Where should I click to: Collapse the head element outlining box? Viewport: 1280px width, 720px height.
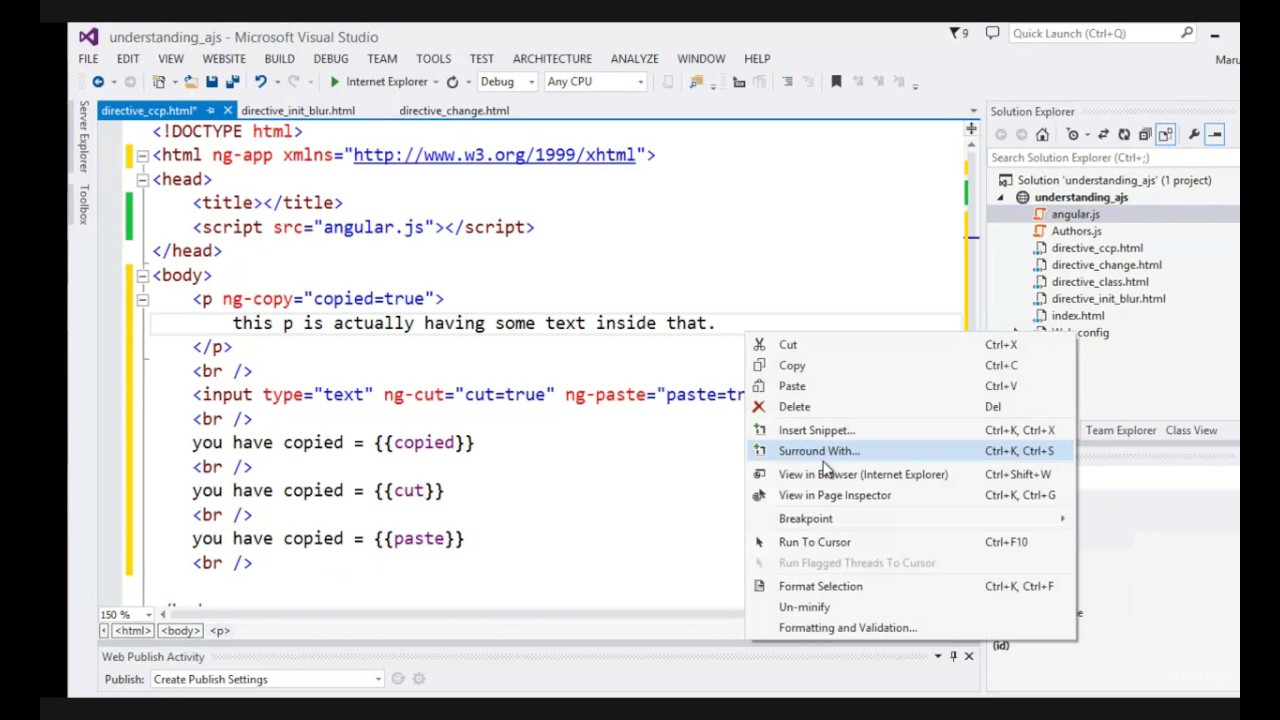[142, 179]
